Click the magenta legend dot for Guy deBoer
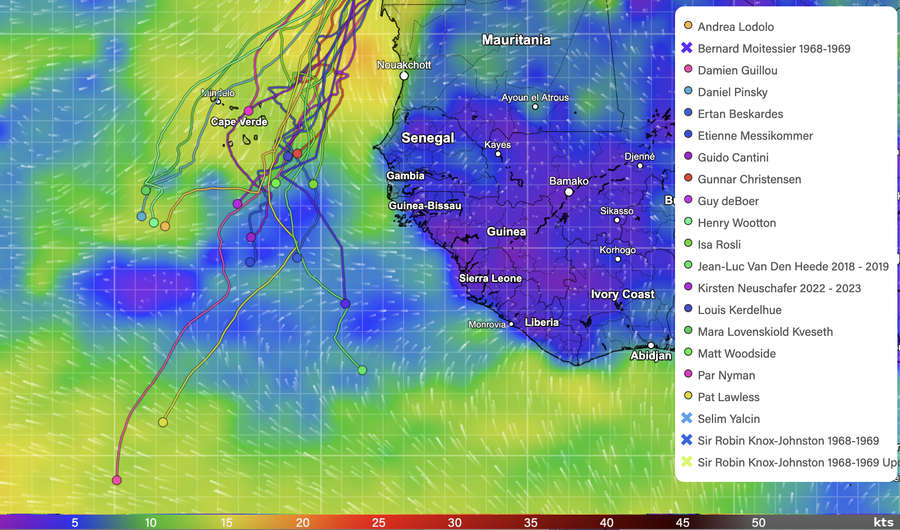This screenshot has width=900, height=530. (688, 200)
